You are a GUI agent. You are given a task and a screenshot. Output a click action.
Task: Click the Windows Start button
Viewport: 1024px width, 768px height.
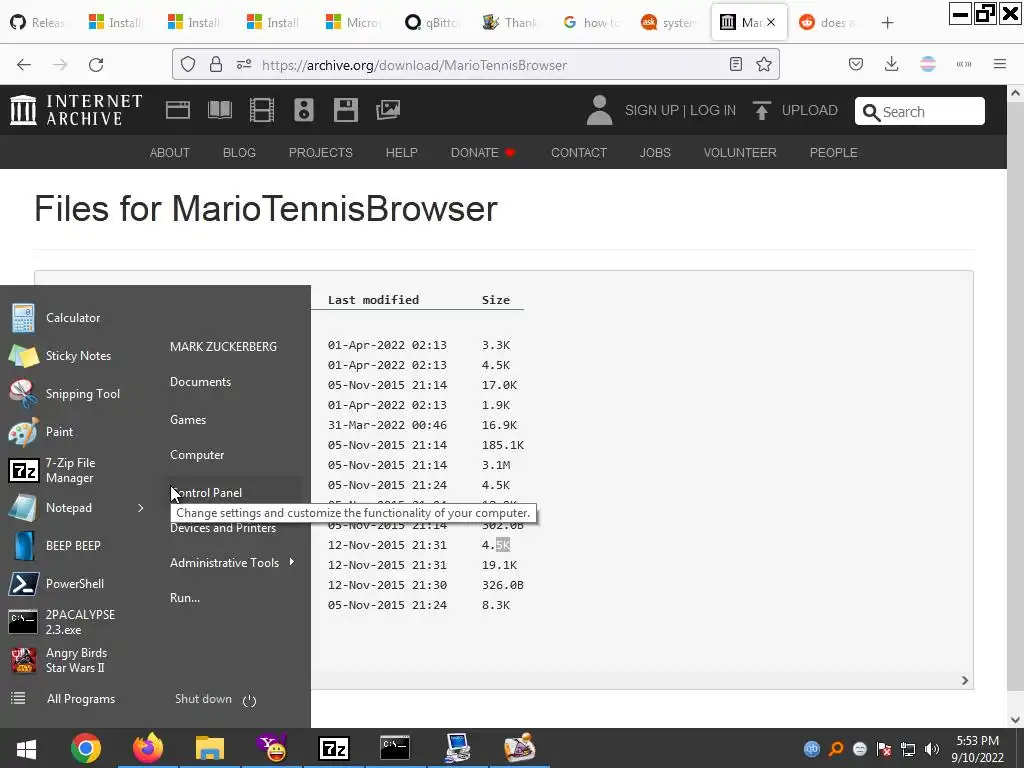[26, 748]
